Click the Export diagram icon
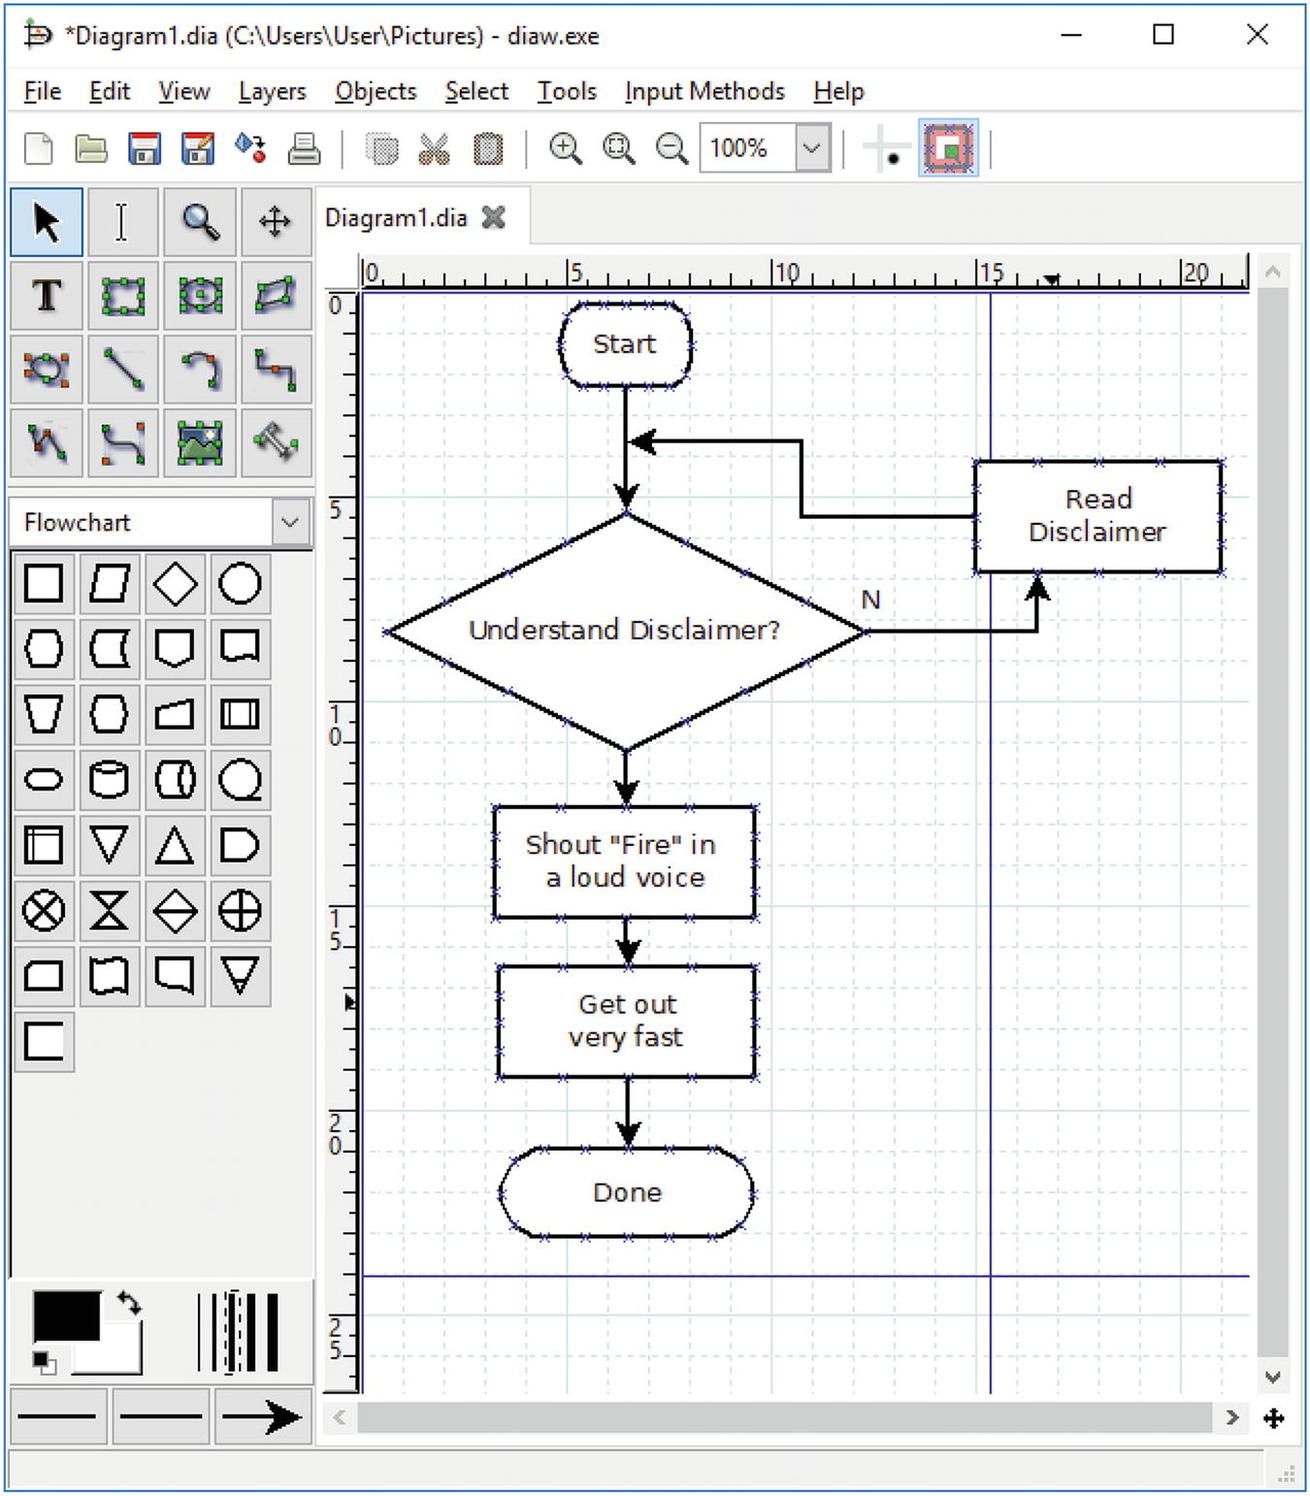This screenshot has width=1310, height=1496. 251,149
